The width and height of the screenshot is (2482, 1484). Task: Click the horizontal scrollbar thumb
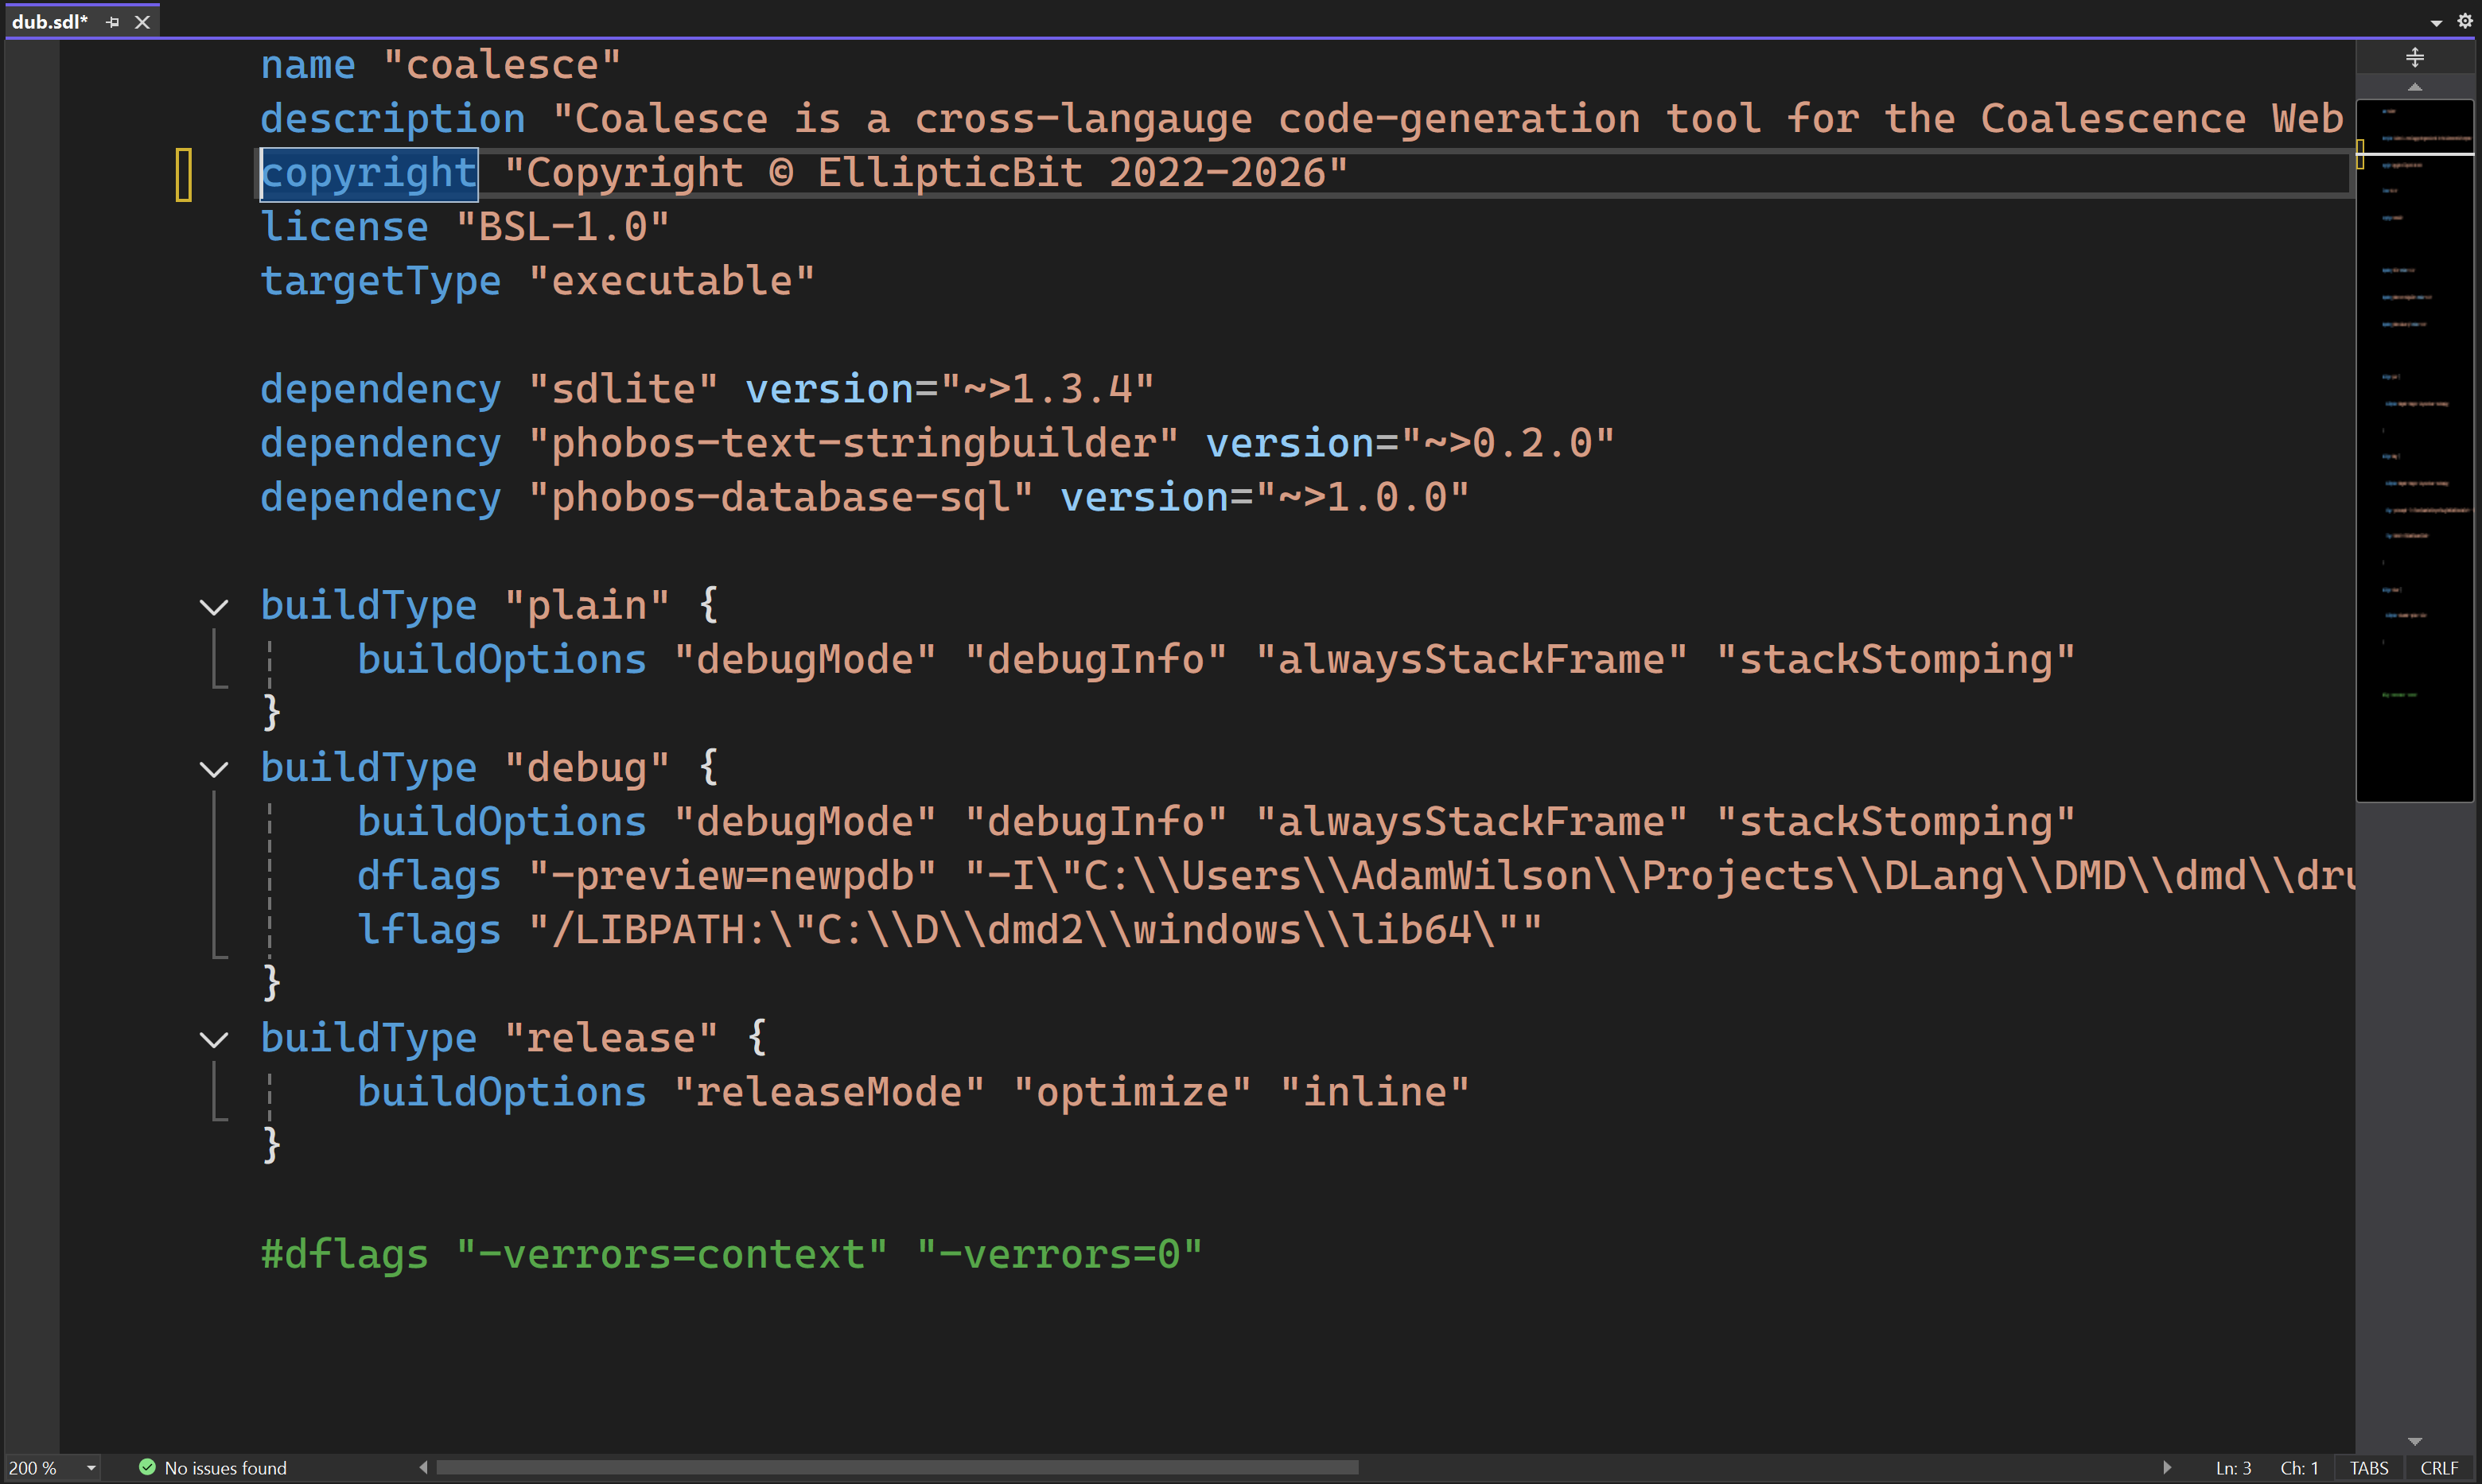[x=897, y=1467]
